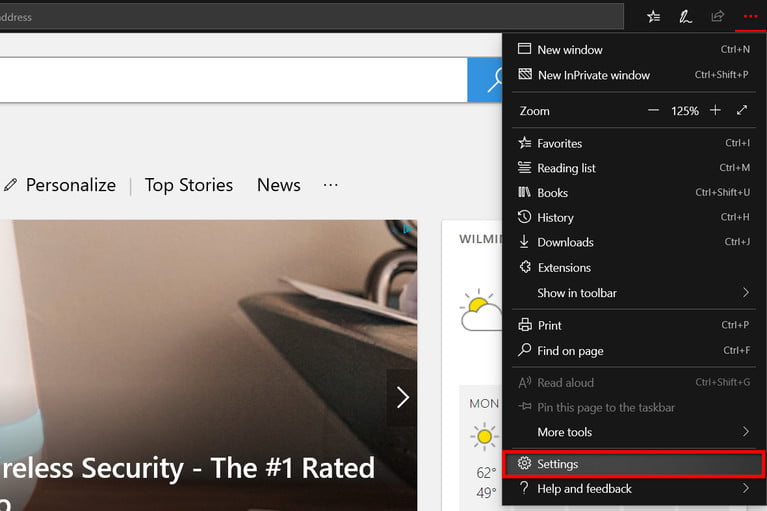Click the AdChoices icon on the ad
This screenshot has height=511, width=767.
pyautogui.click(x=407, y=228)
